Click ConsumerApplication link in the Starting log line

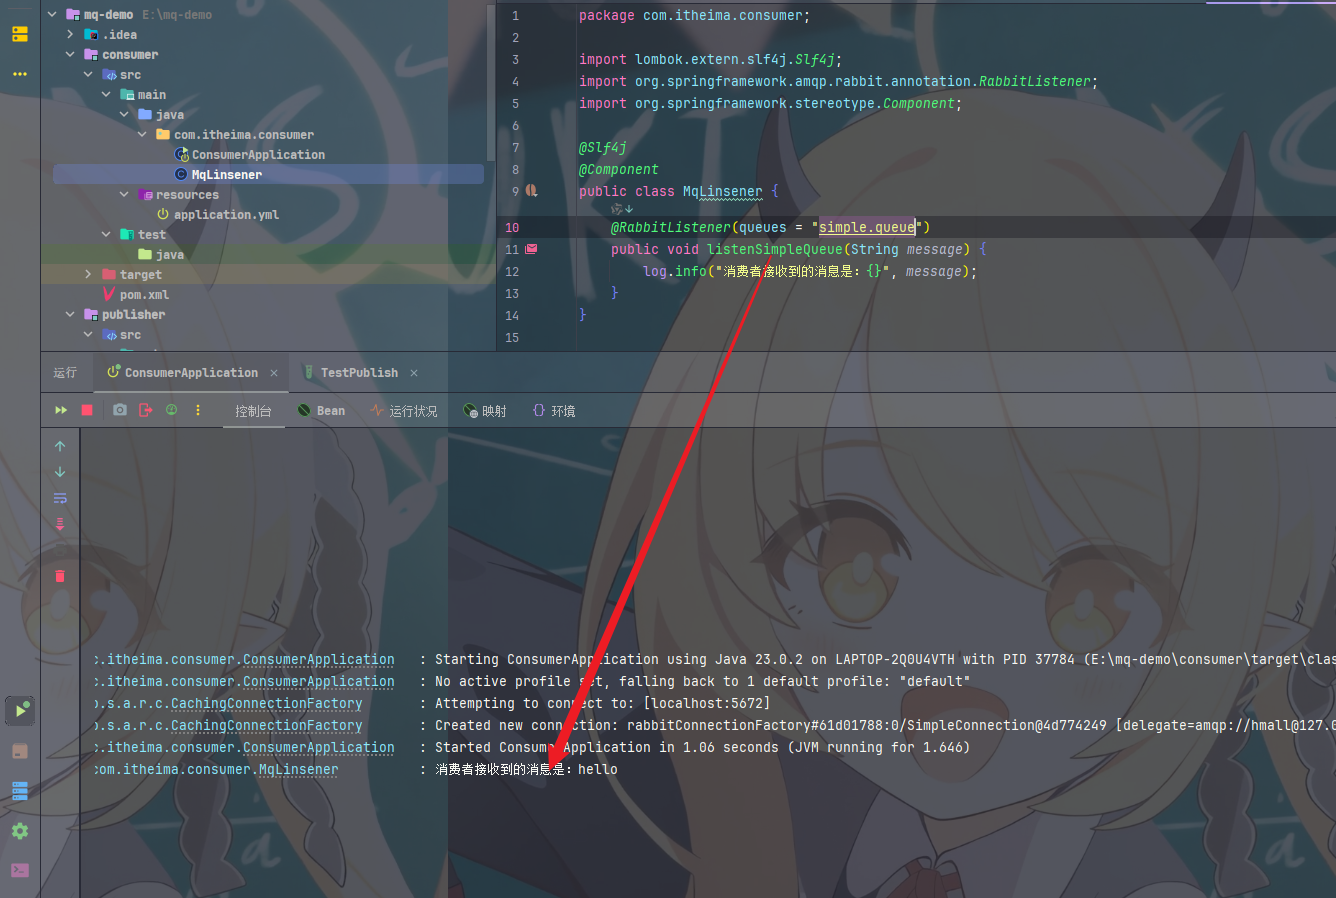(x=318, y=660)
